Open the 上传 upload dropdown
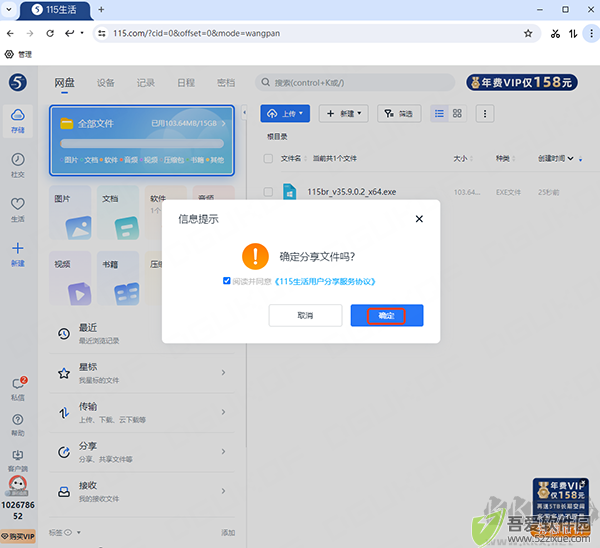 pyautogui.click(x=285, y=114)
